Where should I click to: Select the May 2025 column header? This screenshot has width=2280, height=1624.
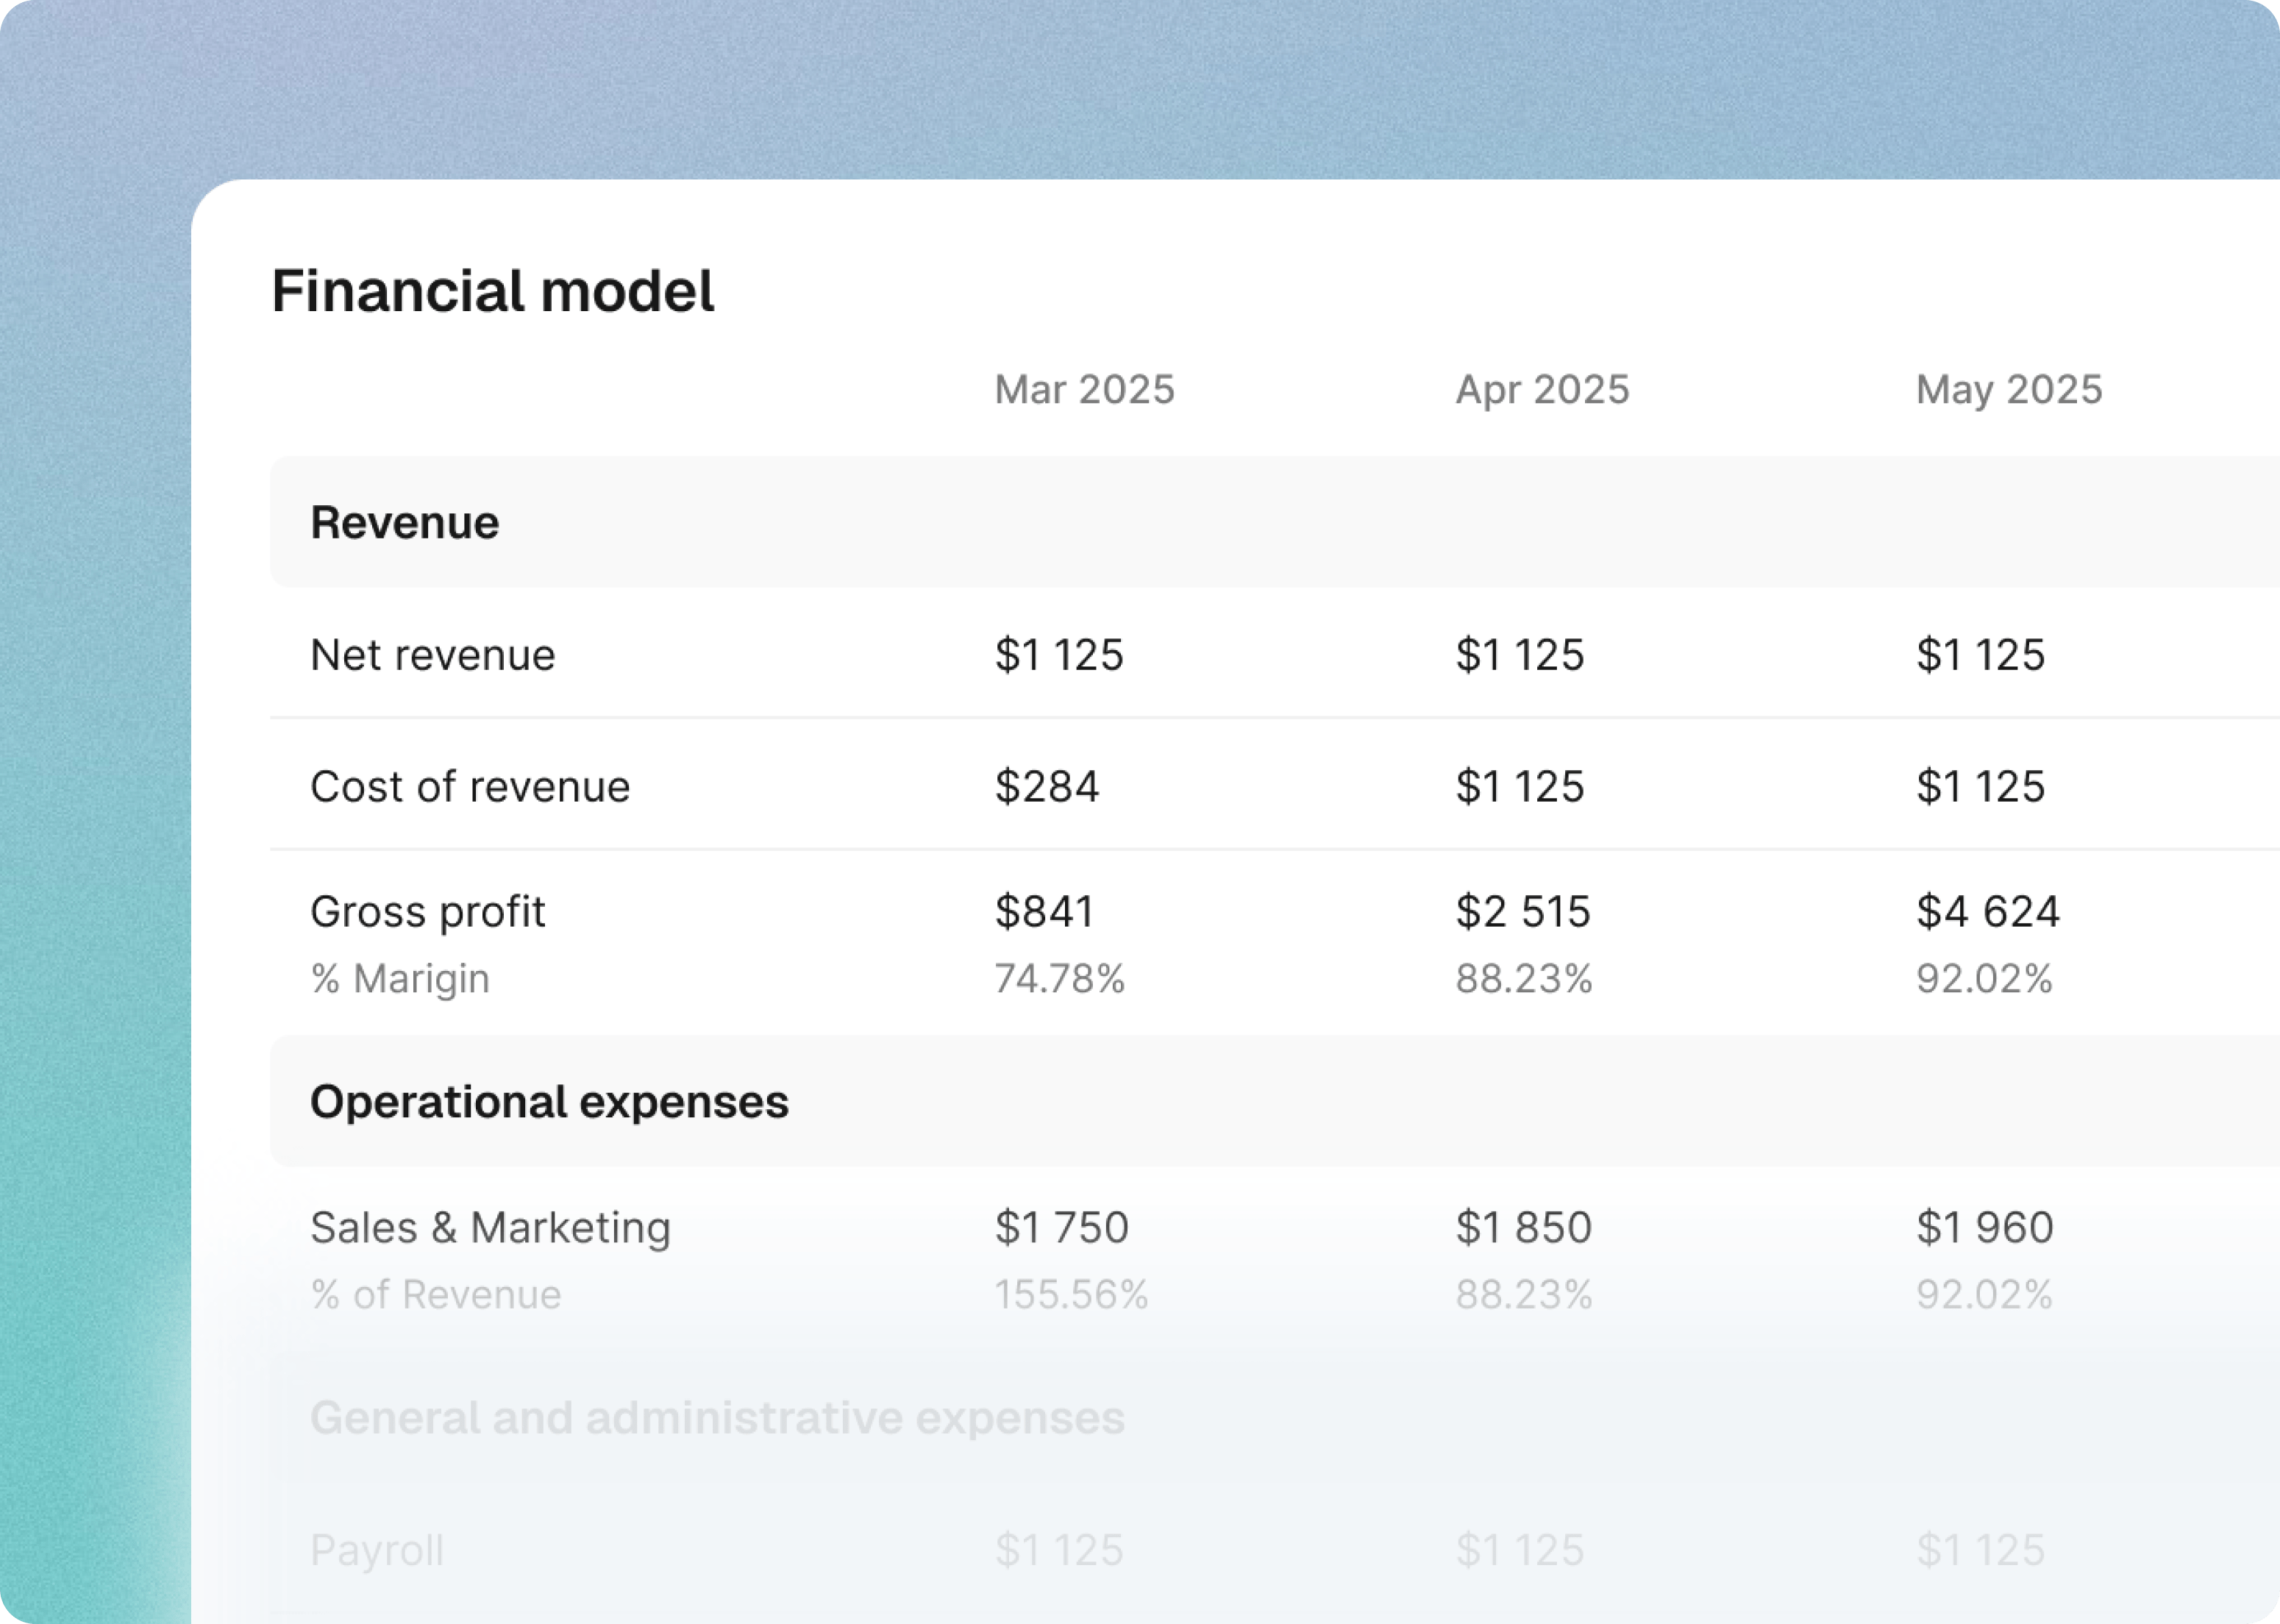(x=2008, y=389)
